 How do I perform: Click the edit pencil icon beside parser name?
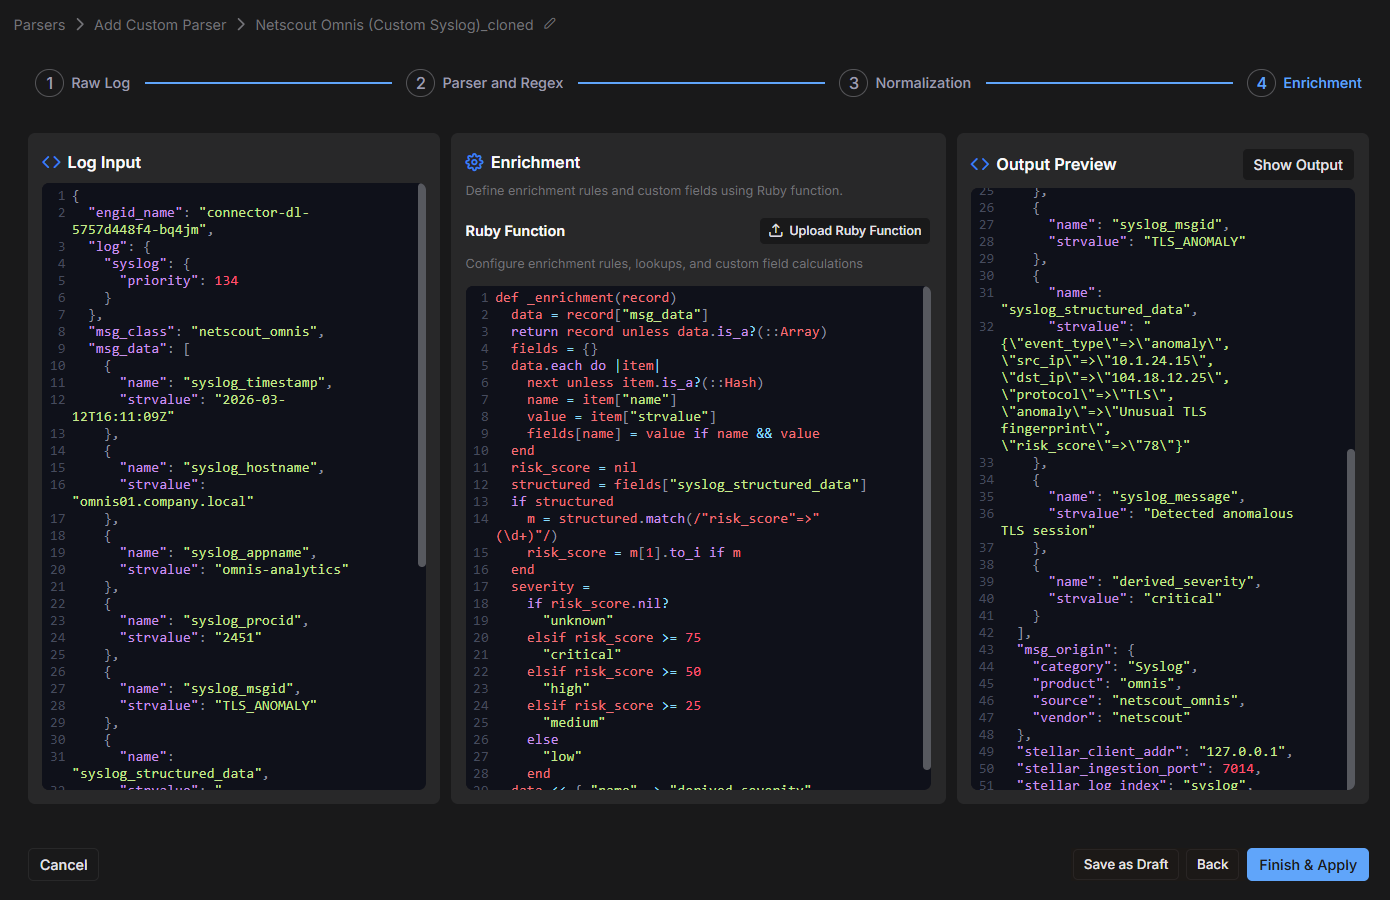point(550,24)
